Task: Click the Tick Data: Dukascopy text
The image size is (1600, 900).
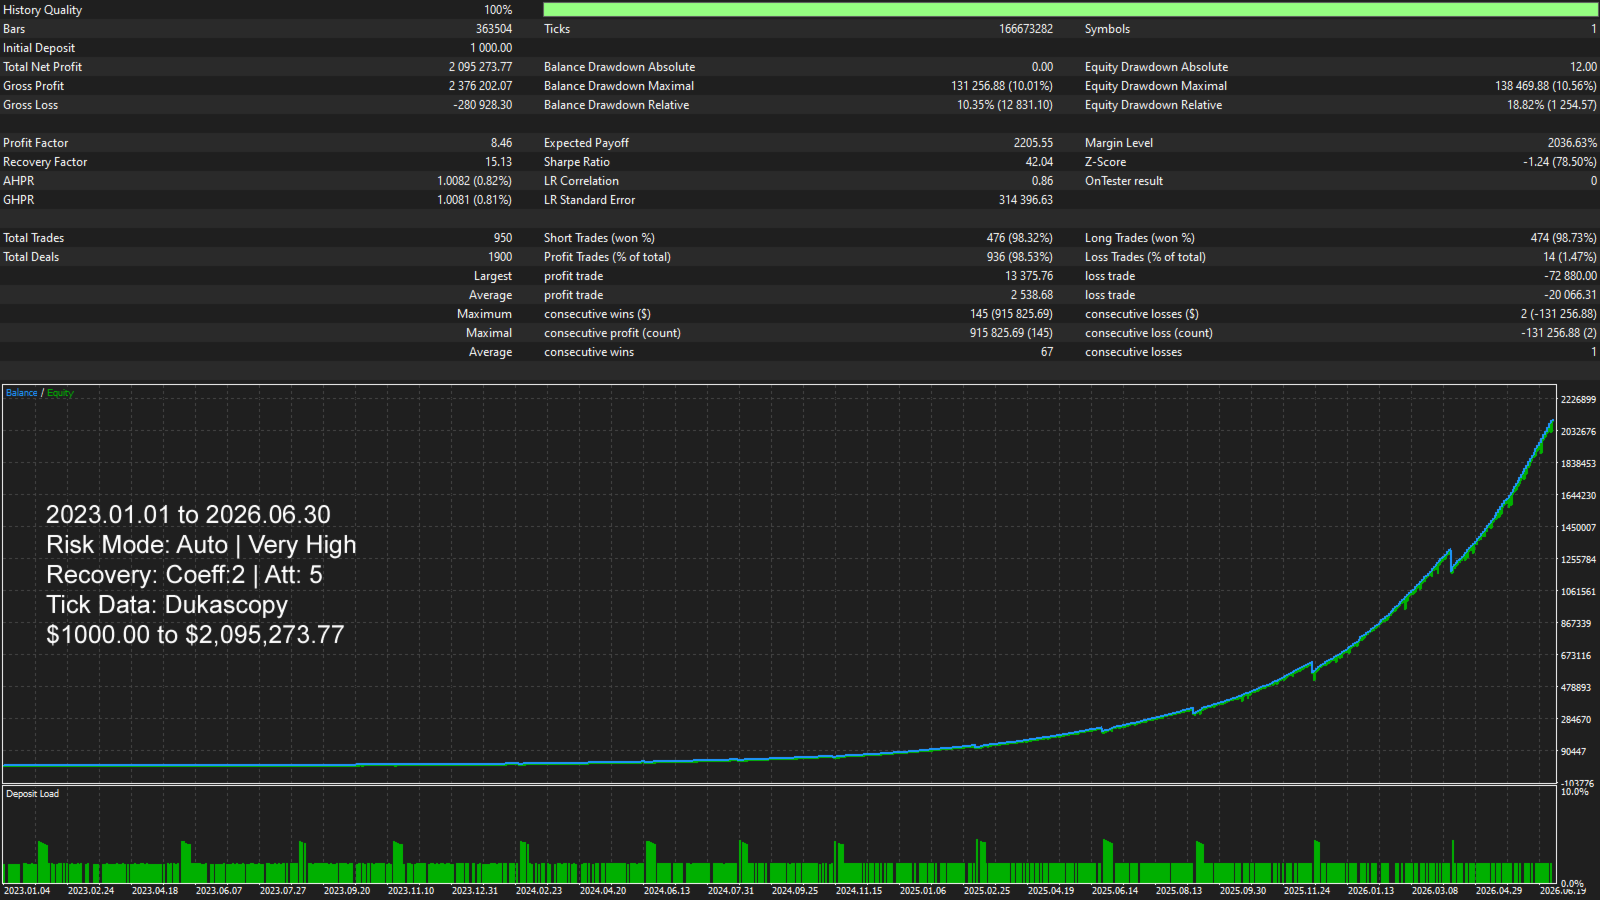Action: click(167, 605)
